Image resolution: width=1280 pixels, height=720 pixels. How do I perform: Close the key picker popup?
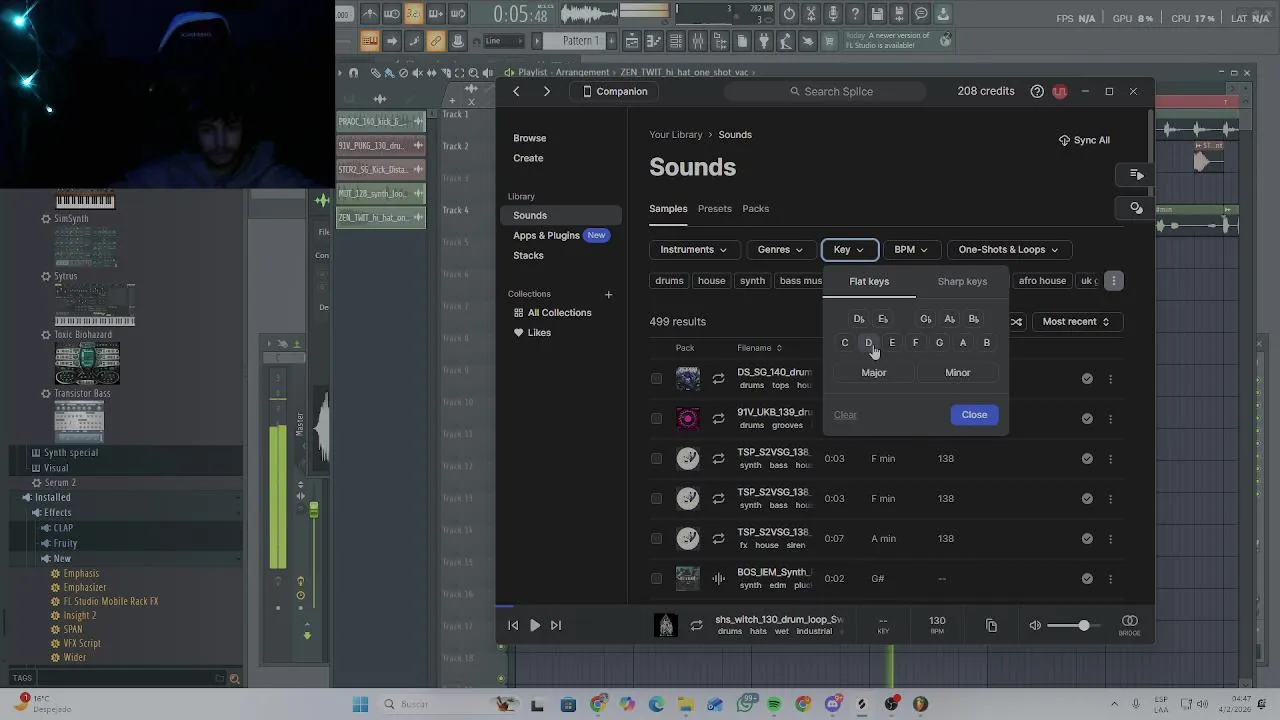point(974,415)
